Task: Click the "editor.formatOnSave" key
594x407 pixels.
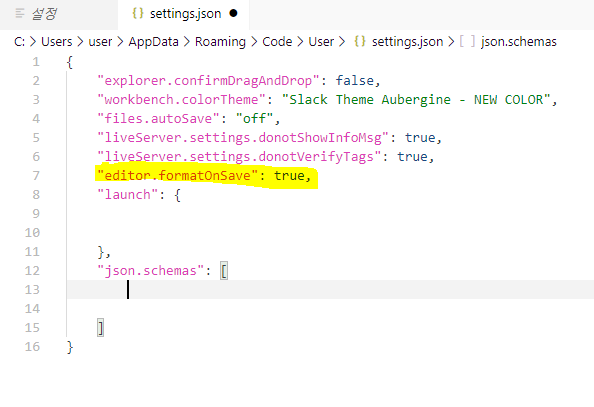Action: pyautogui.click(x=177, y=176)
